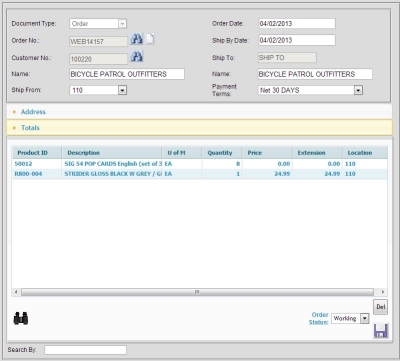Image resolution: width=400 pixels, height=361 pixels.
Task: Sort by Description column header
Action: pos(112,153)
